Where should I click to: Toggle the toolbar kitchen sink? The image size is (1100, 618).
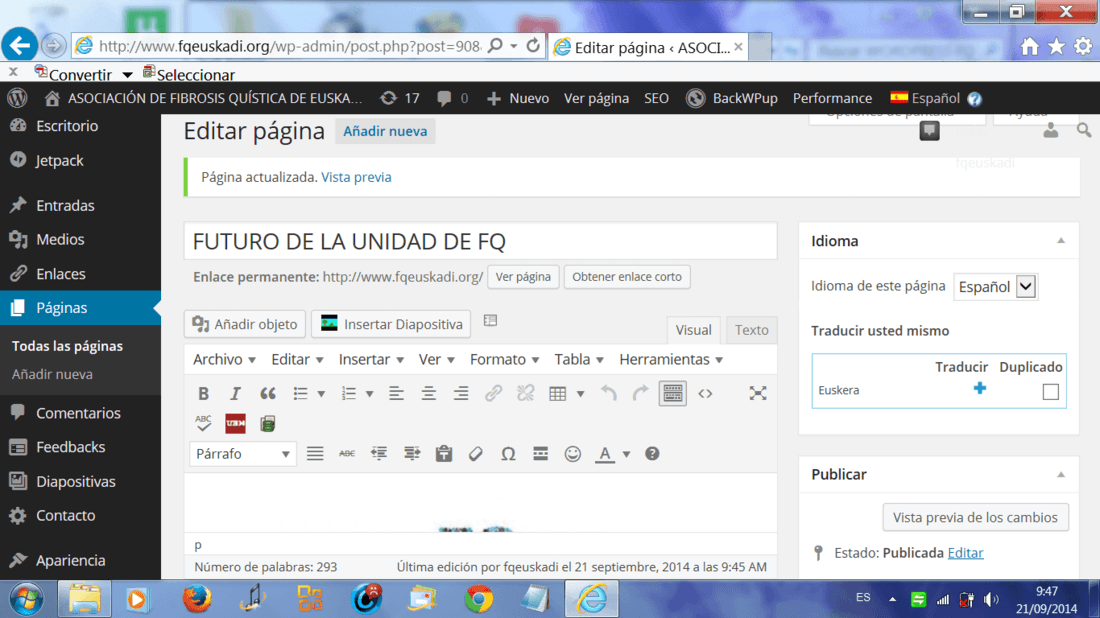tap(672, 394)
